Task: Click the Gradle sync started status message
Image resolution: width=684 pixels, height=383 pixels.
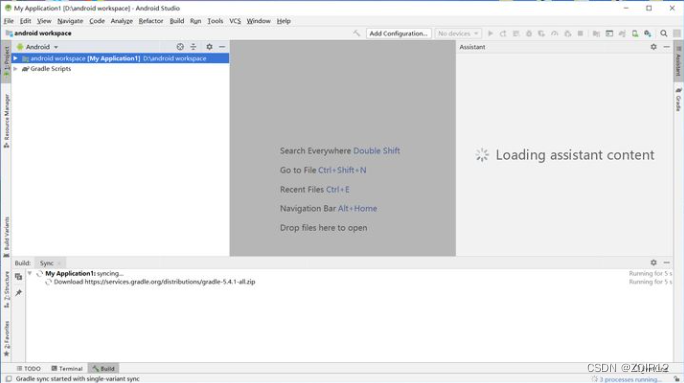Action: click(78, 379)
